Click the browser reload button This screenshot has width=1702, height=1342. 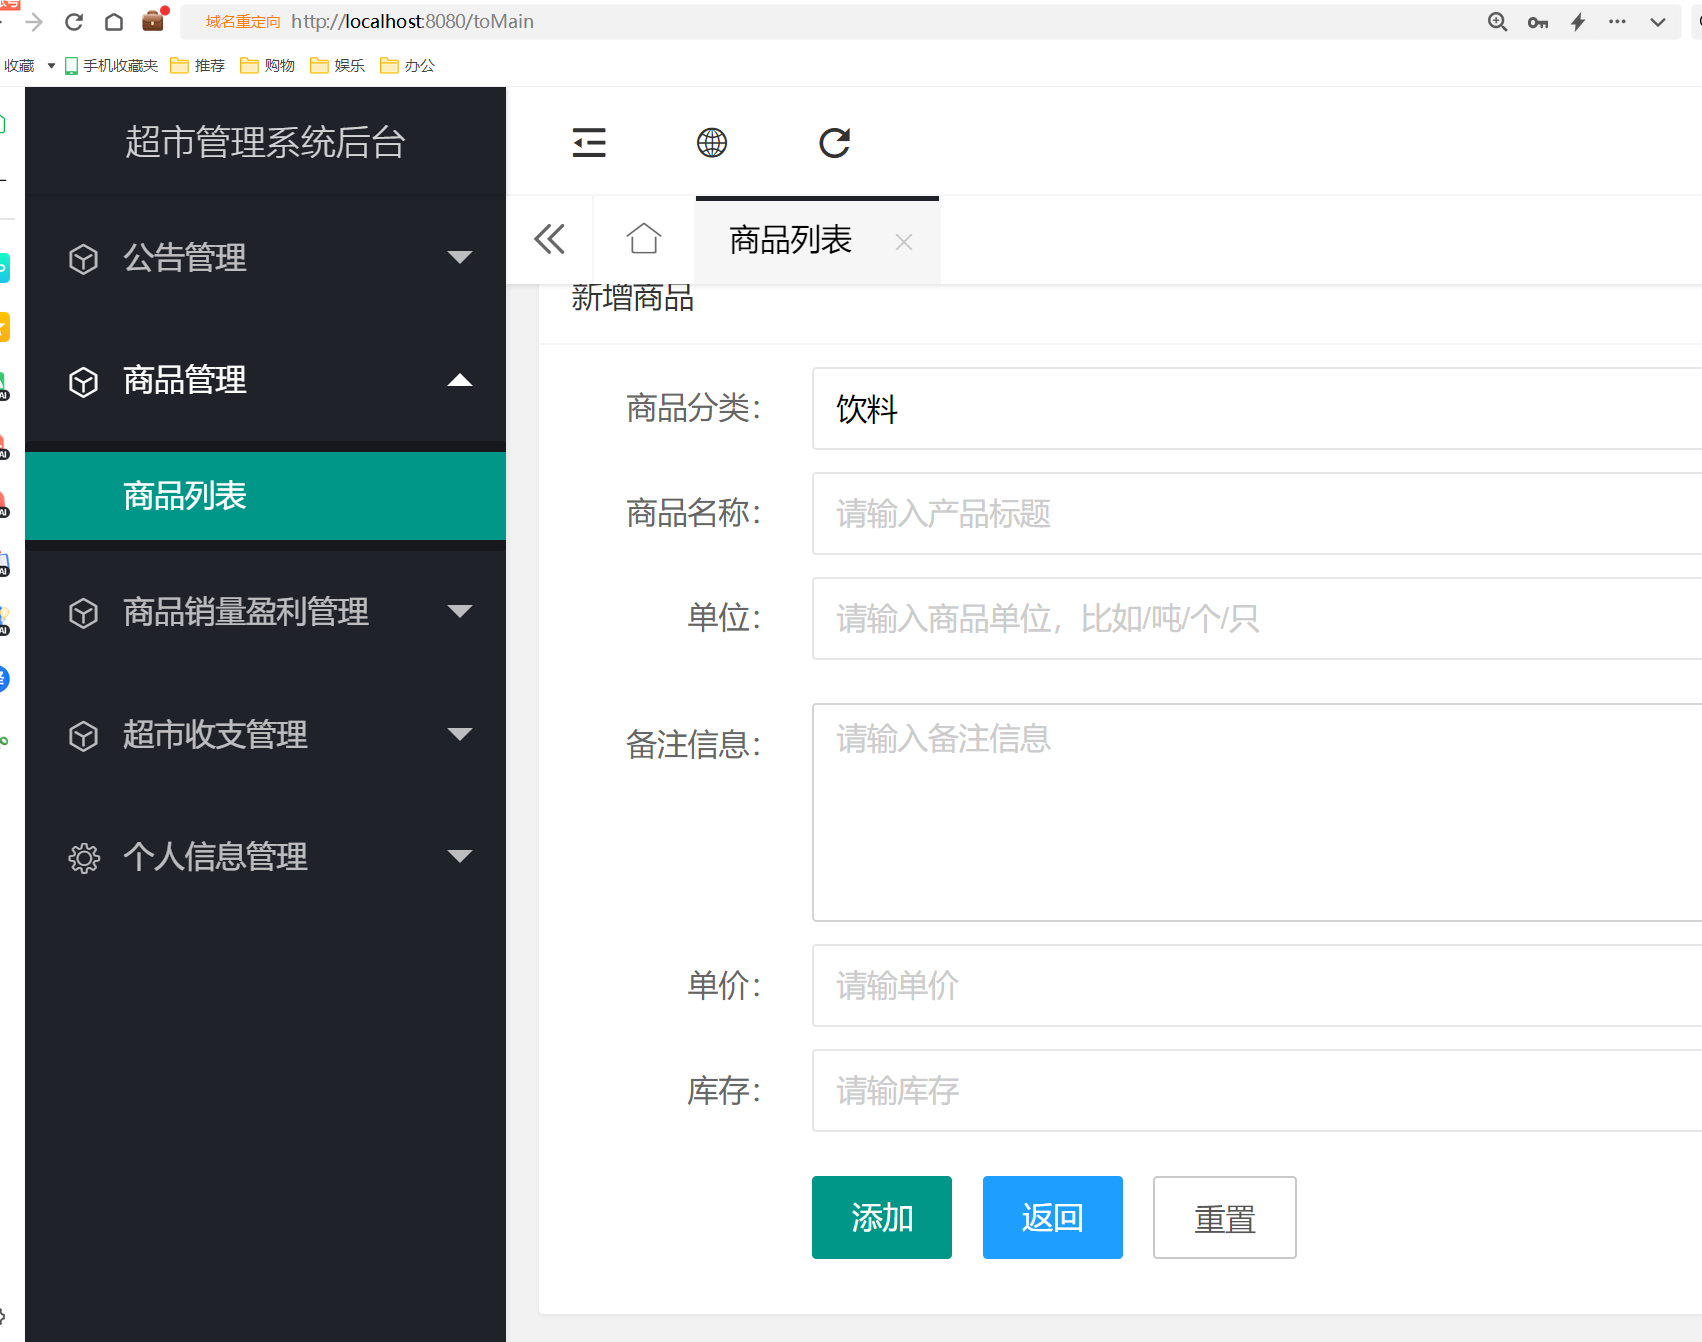pos(74,22)
